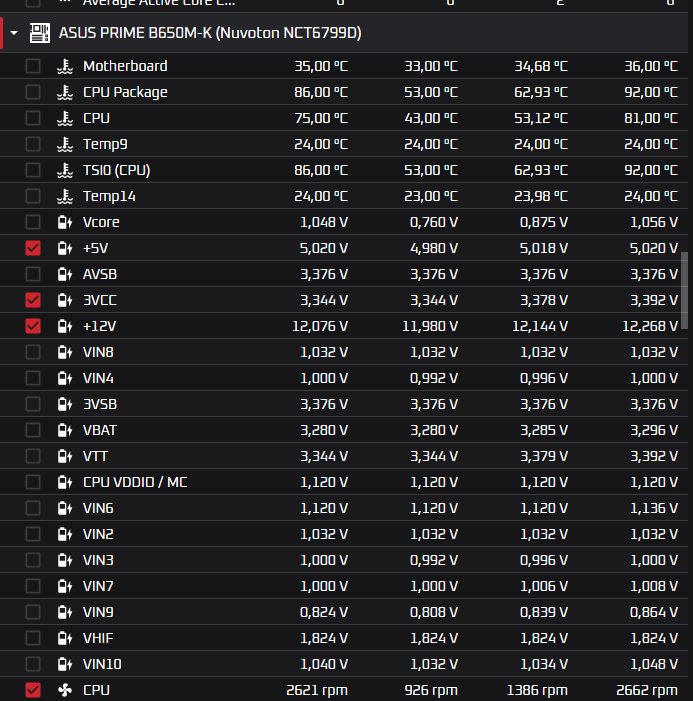Click the voltage icon beside VIN4
The image size is (693, 701).
coord(65,378)
